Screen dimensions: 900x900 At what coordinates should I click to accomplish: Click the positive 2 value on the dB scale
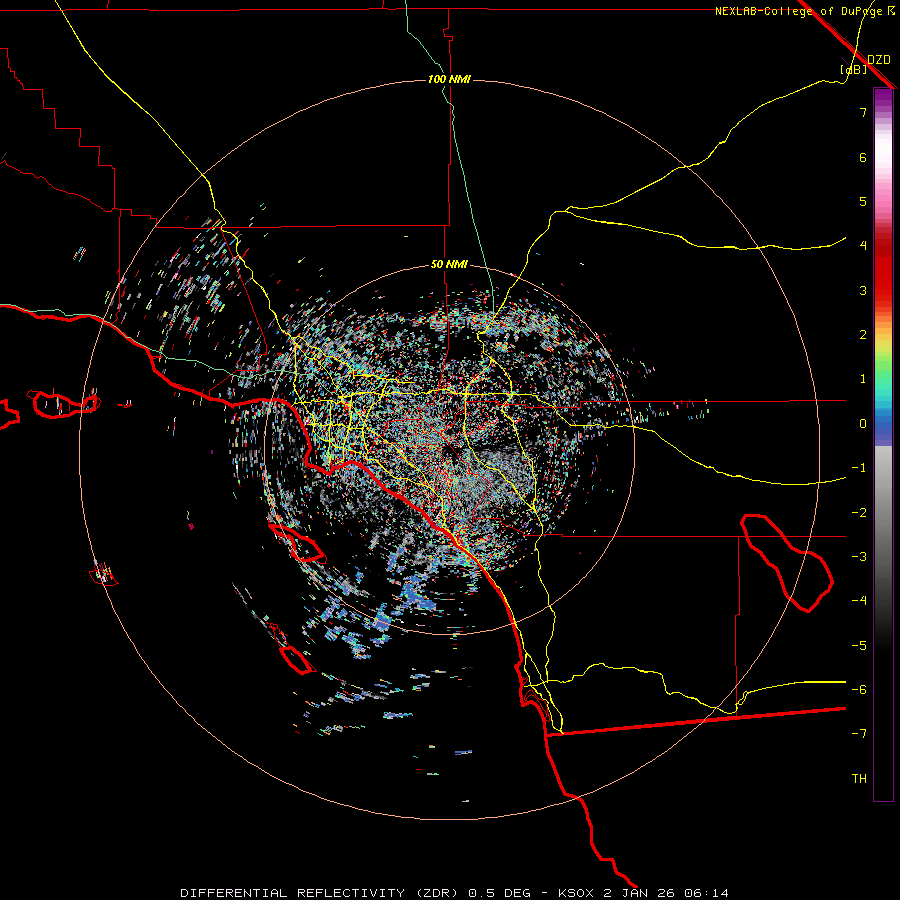coord(863,335)
